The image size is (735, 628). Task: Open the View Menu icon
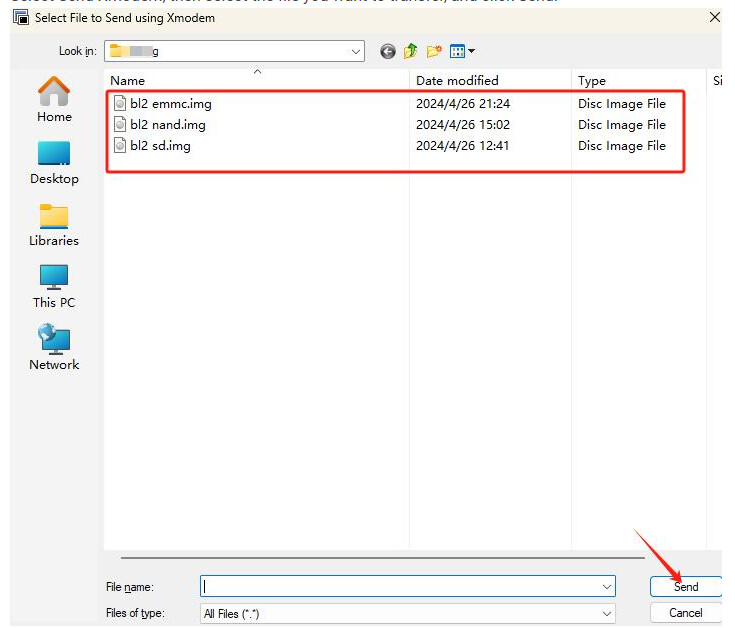tap(462, 52)
